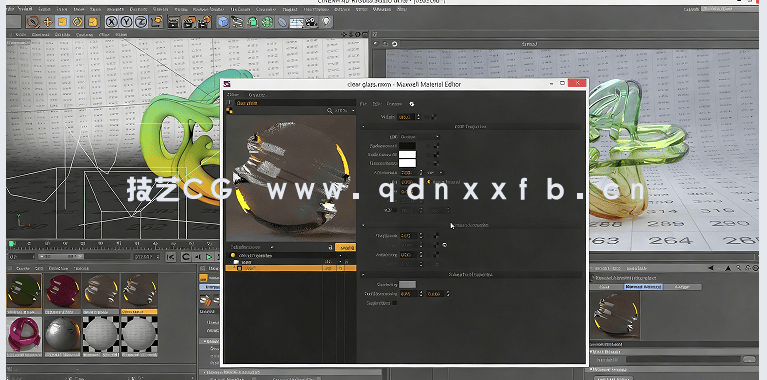Click the green generator object icon
Image resolution: width=767 pixels, height=380 pixels.
(x=252, y=22)
